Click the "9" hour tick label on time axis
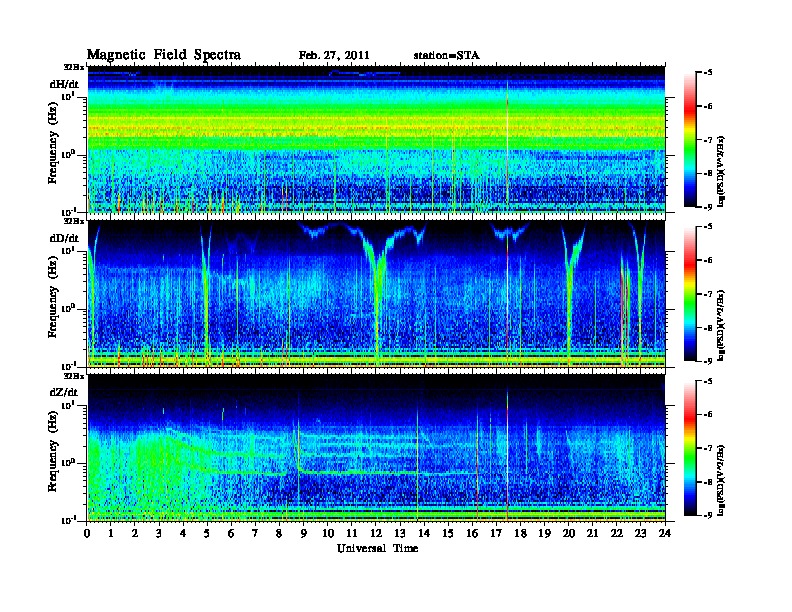 (x=304, y=533)
